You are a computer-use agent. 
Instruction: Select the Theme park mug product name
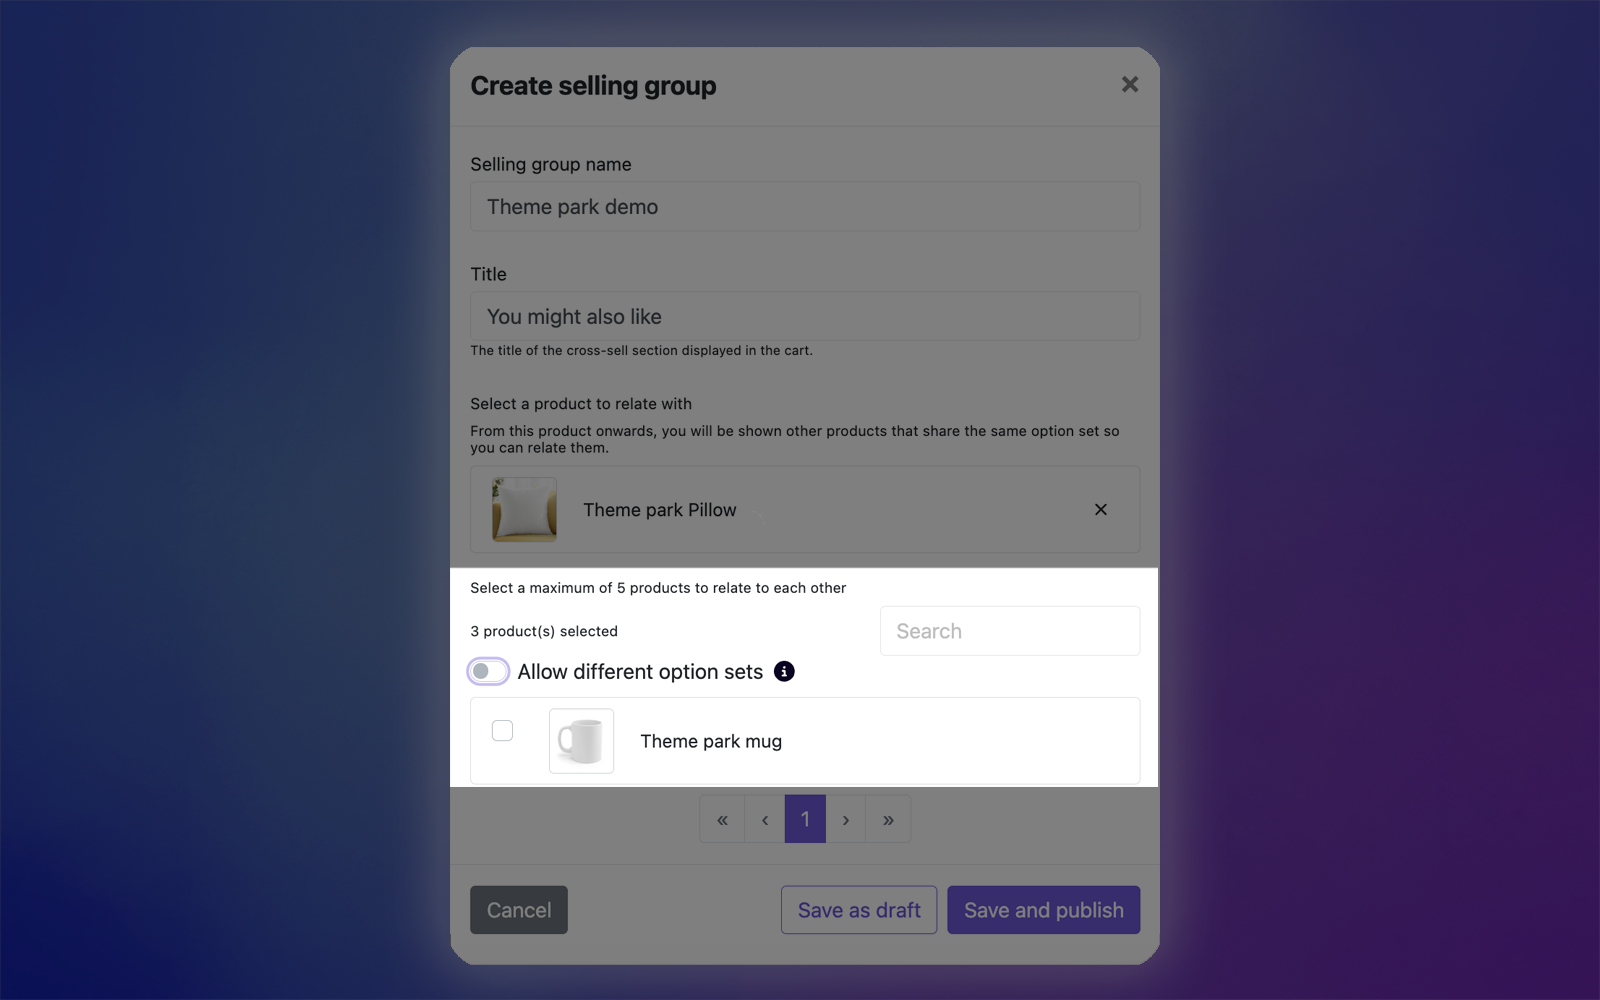[x=711, y=741]
